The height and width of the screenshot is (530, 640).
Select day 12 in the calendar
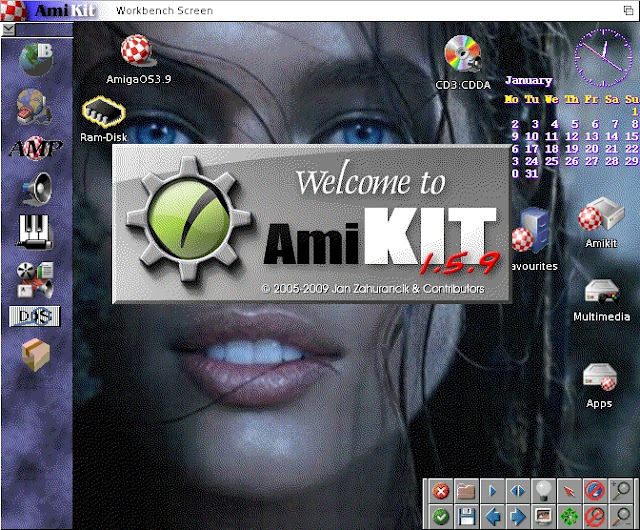pos(572,136)
